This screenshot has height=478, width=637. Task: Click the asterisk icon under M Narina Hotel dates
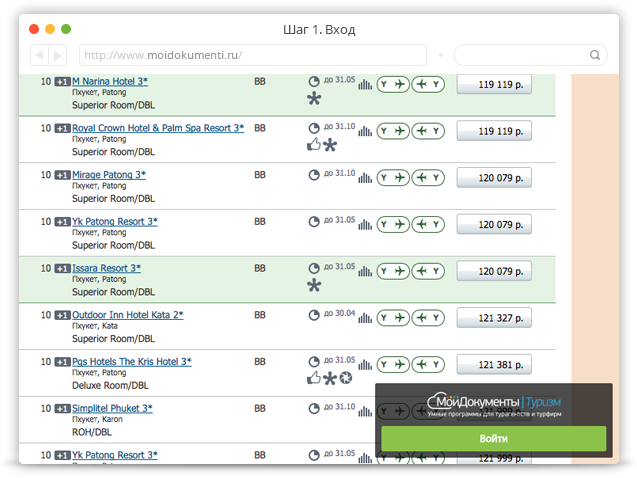tap(315, 98)
